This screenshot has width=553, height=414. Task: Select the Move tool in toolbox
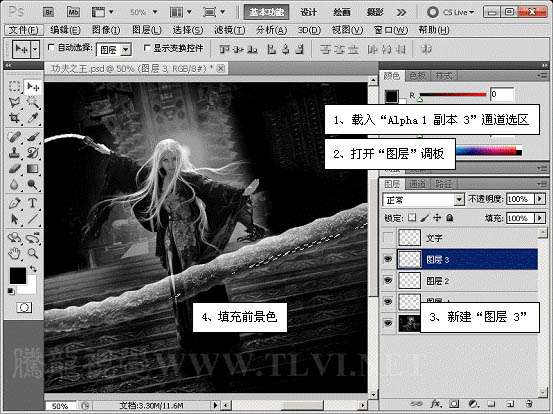33,86
